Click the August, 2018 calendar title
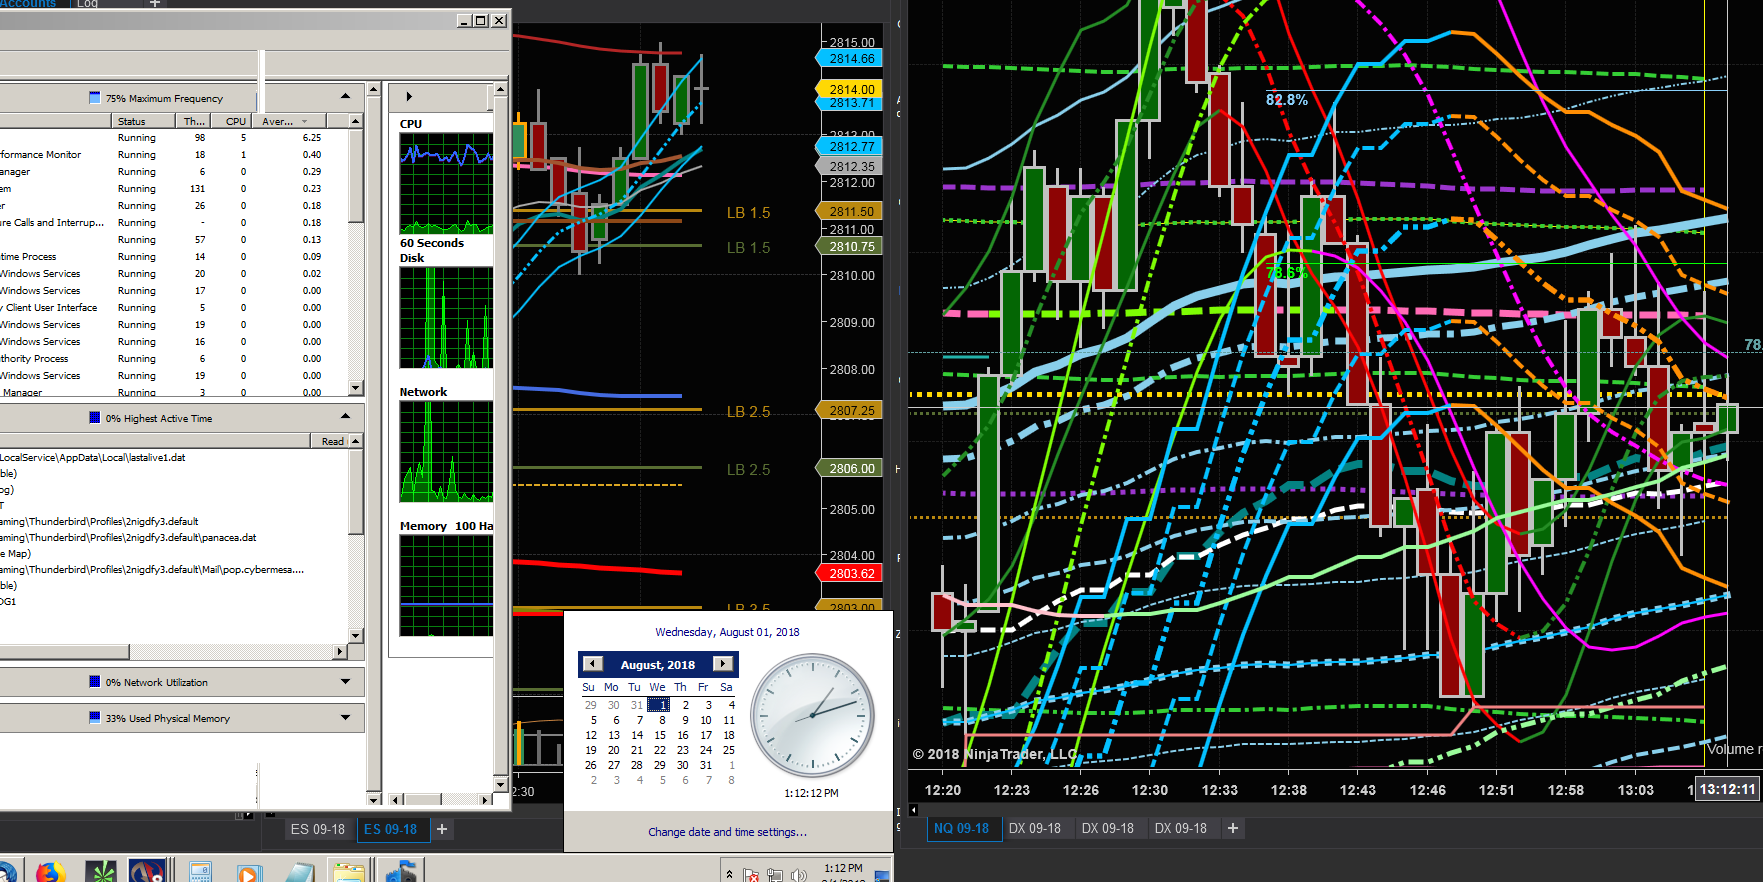 tap(657, 665)
